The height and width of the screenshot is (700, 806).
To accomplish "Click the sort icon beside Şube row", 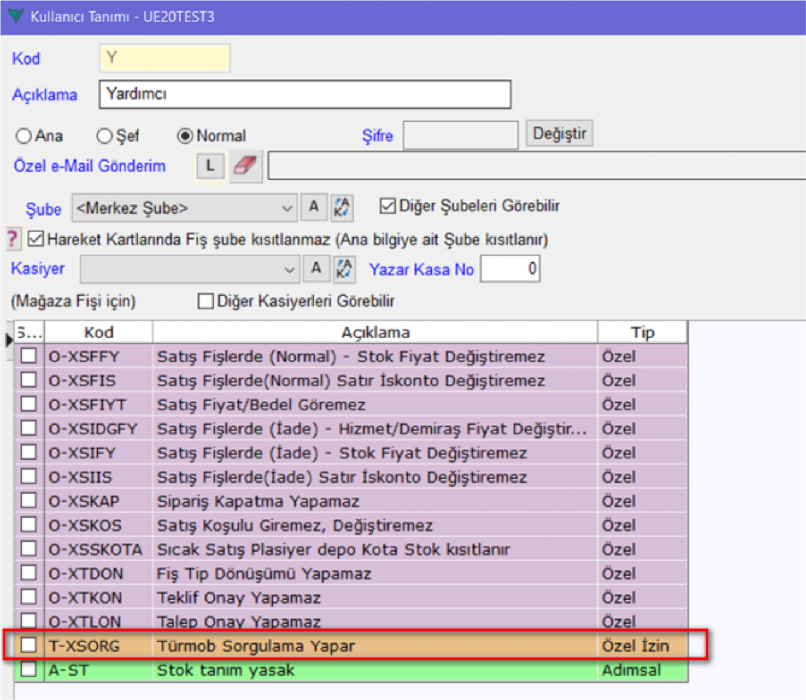I will coord(342,207).
